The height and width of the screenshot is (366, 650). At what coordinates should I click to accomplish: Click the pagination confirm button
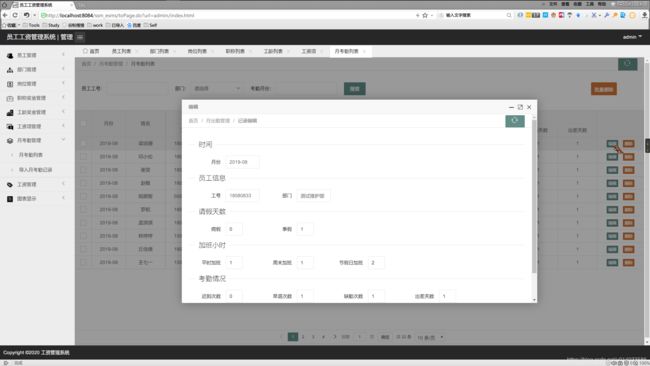pyautogui.click(x=385, y=337)
